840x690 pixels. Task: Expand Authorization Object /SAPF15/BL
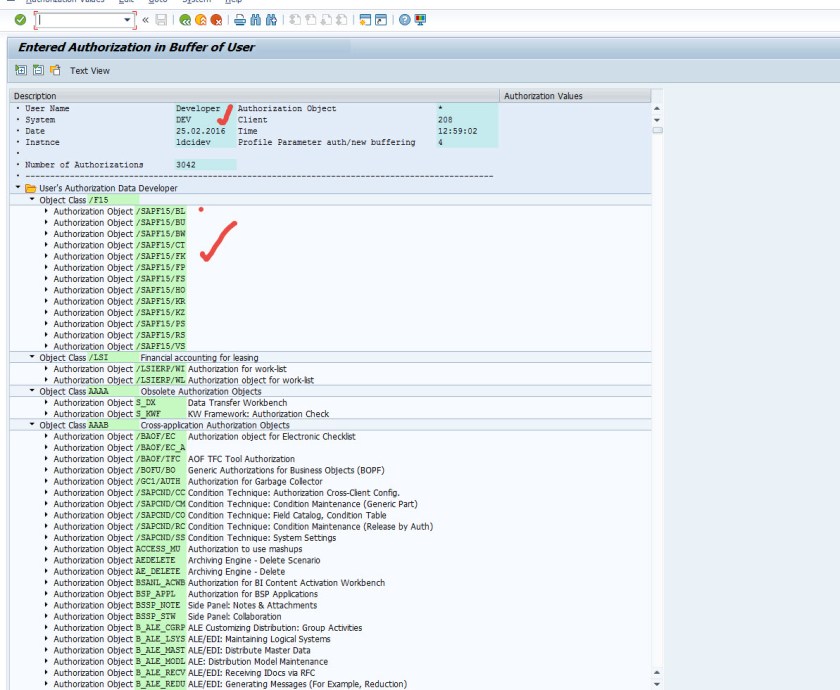[46, 211]
